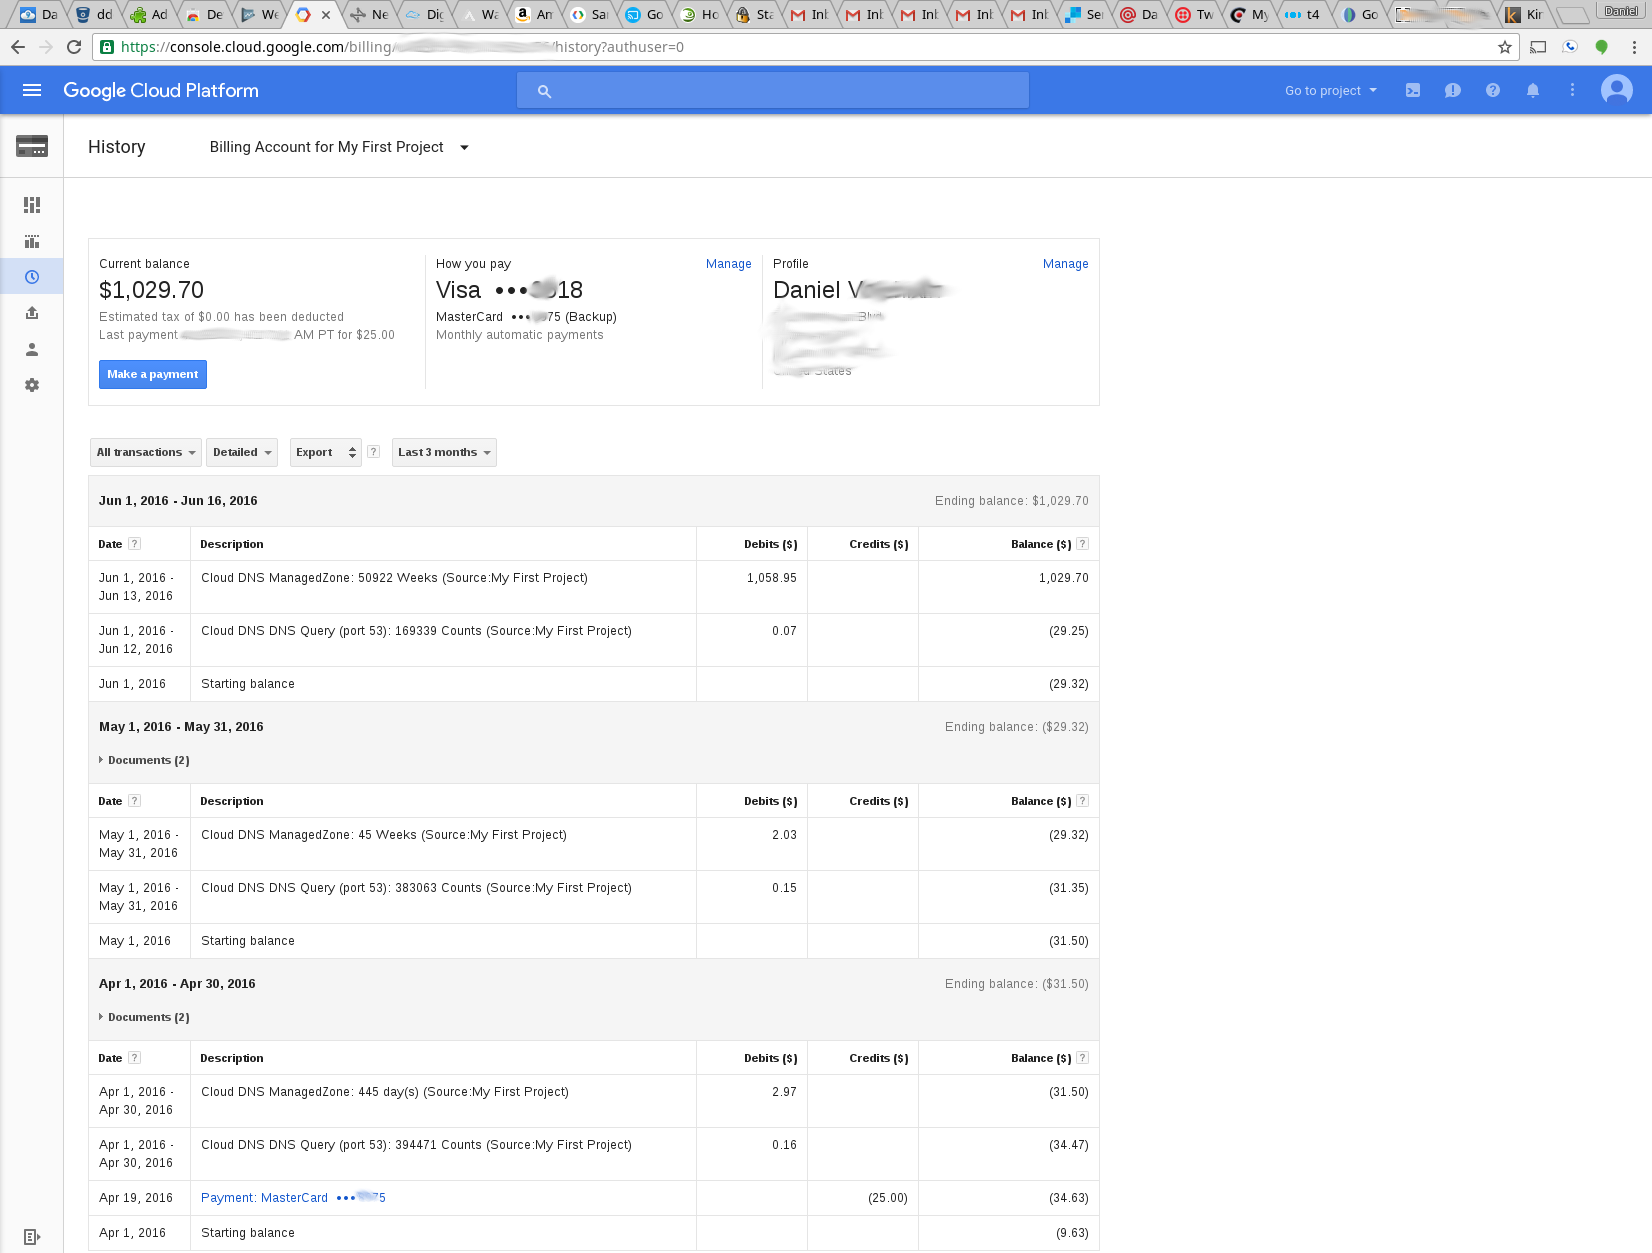Screen dimensions: 1652x1253
Task: Open Payment settings gear icon
Action: [x=32, y=385]
